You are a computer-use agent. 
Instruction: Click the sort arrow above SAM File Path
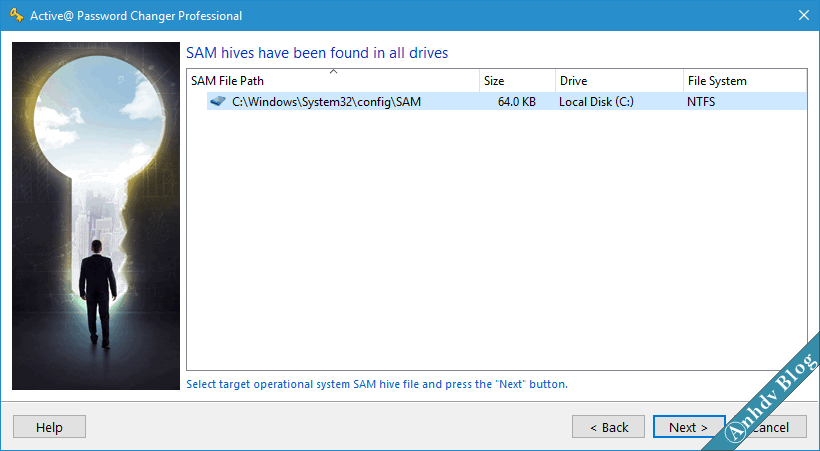click(x=333, y=72)
